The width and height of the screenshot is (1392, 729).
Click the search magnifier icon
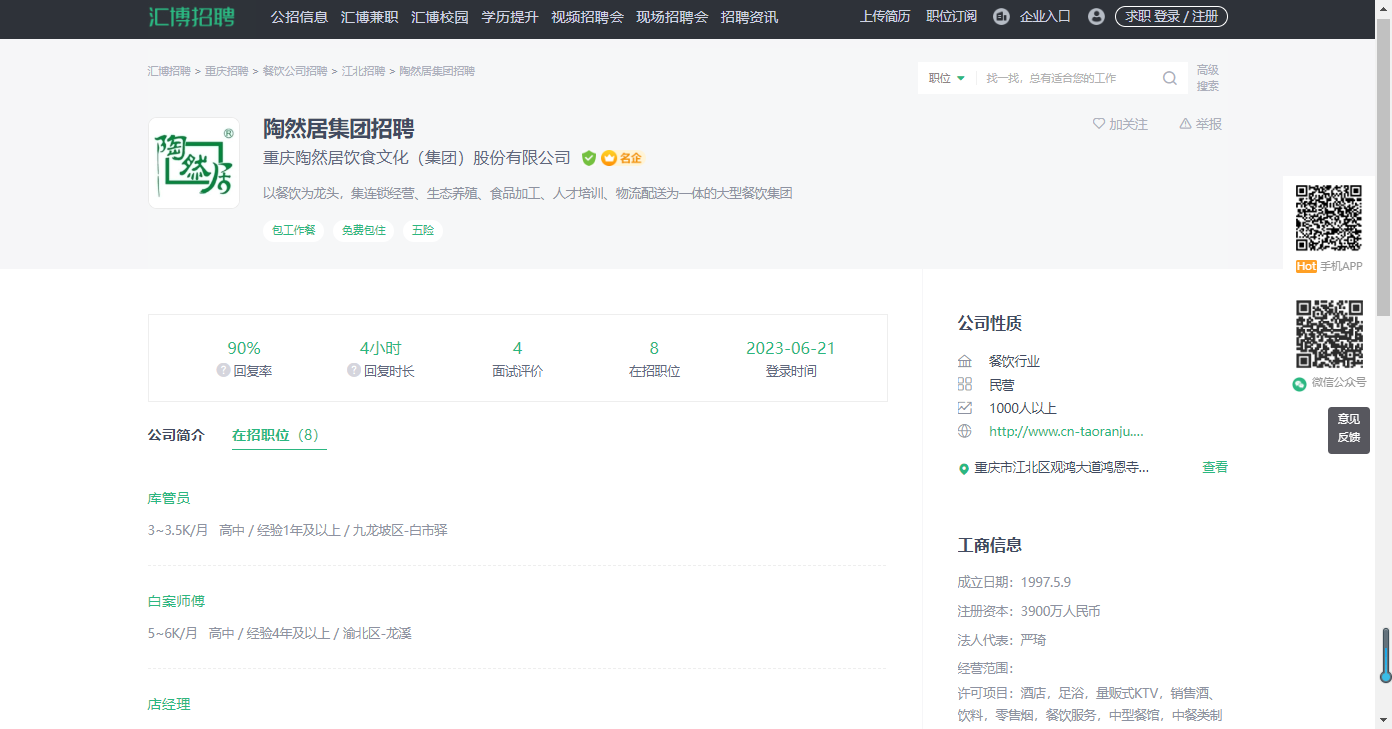[x=1169, y=78]
